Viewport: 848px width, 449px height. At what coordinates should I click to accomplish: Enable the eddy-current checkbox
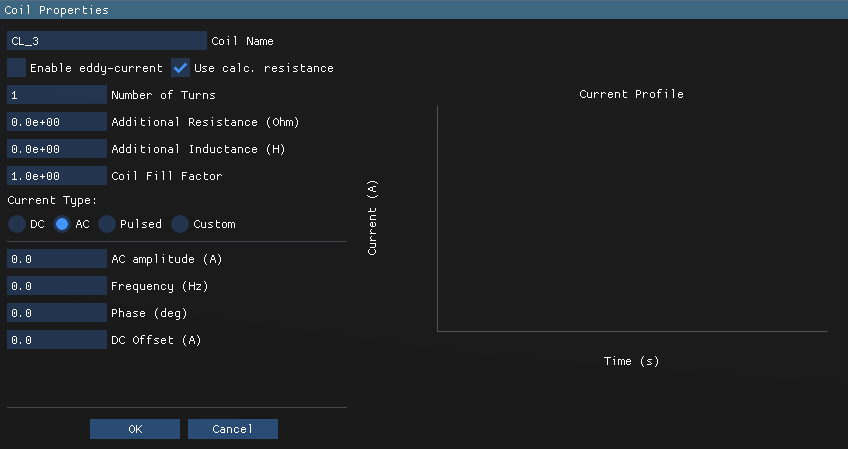click(x=17, y=68)
